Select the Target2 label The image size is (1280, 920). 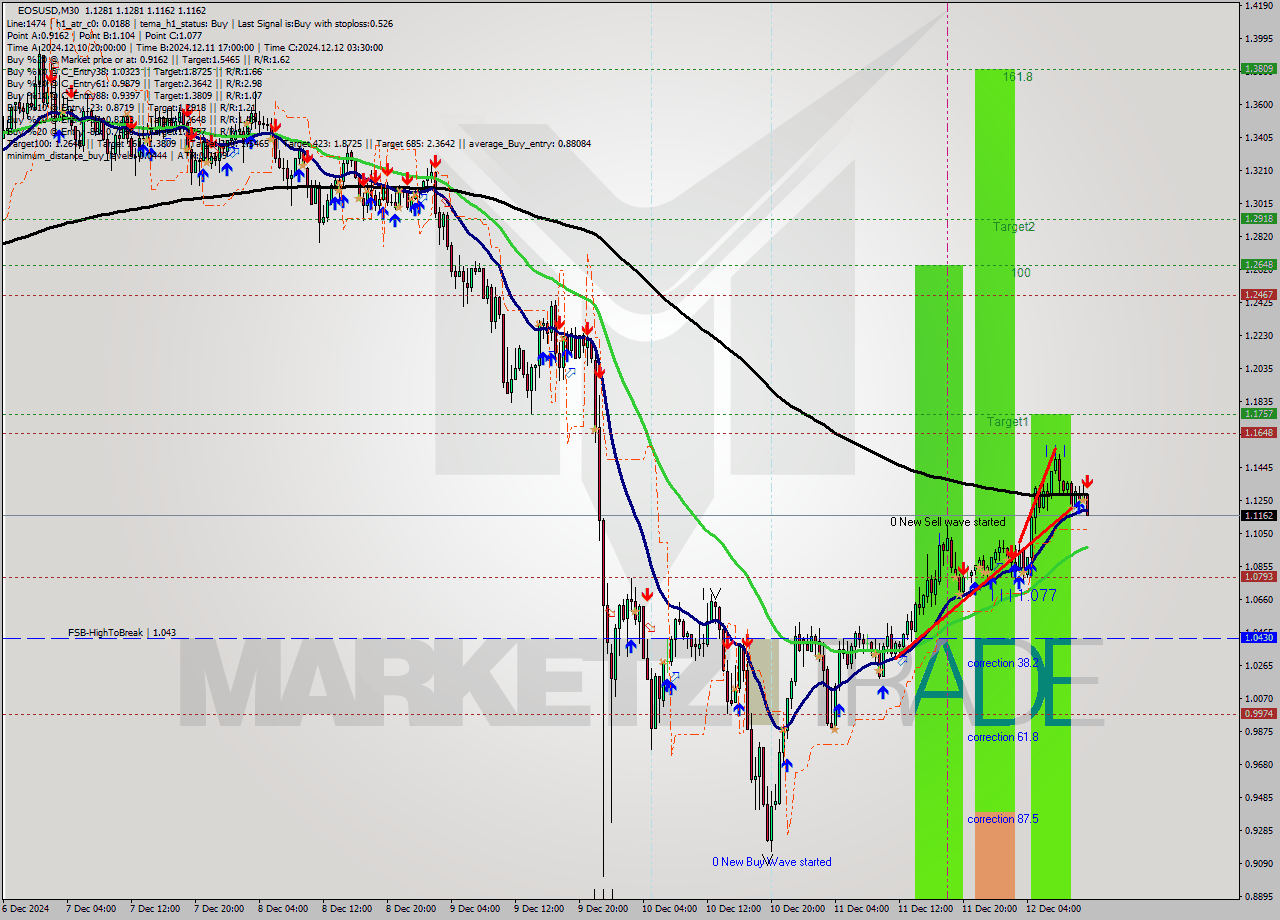click(1013, 227)
